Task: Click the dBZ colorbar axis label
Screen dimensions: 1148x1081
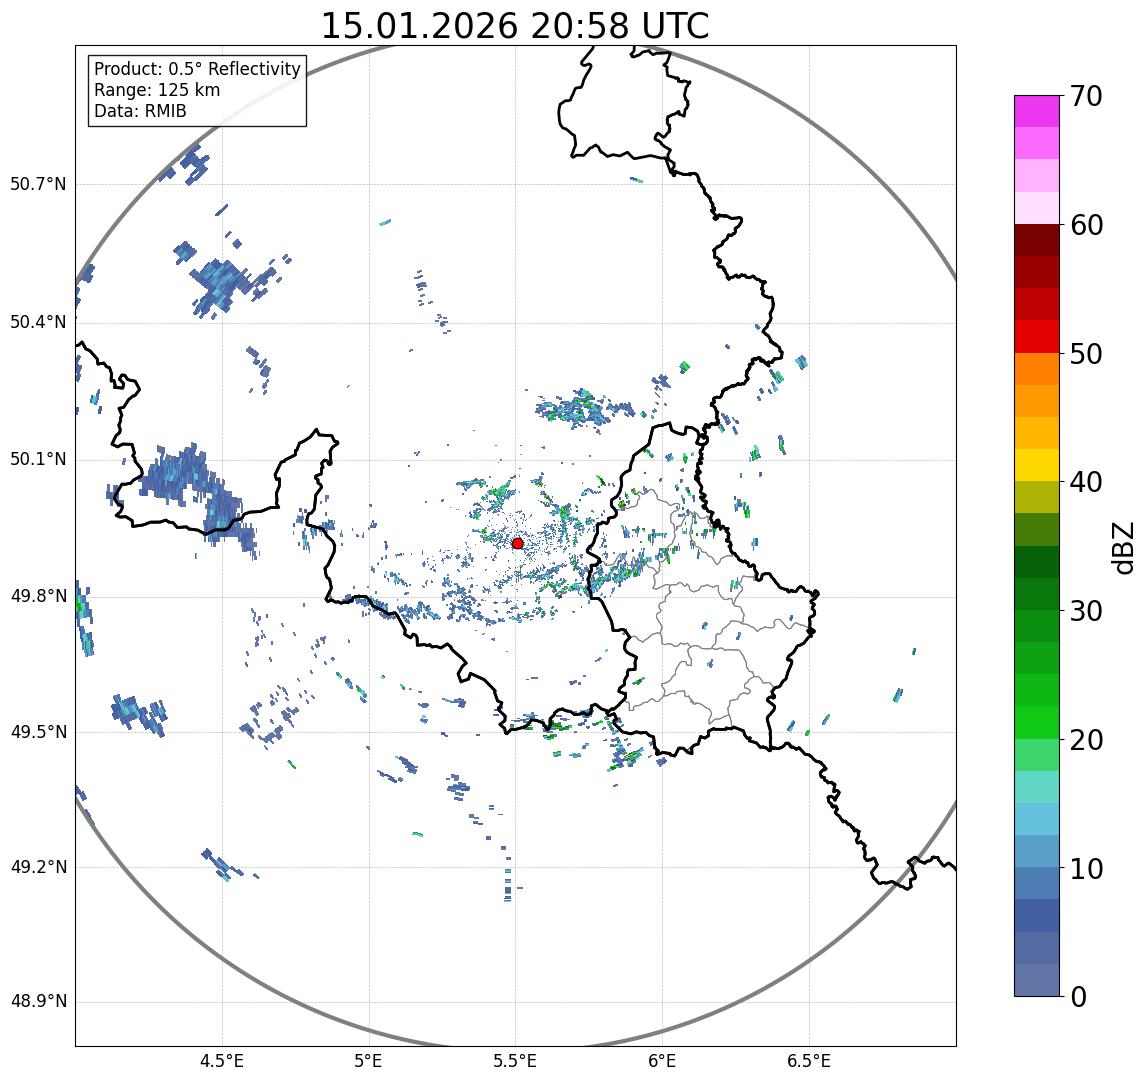Action: tap(1122, 547)
